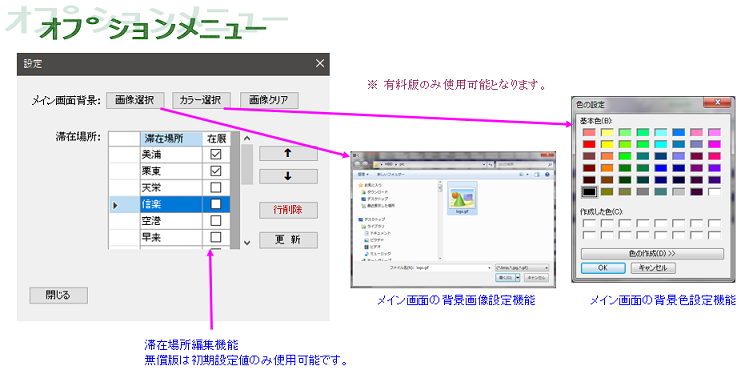Select the black basic color swatch

click(x=588, y=192)
